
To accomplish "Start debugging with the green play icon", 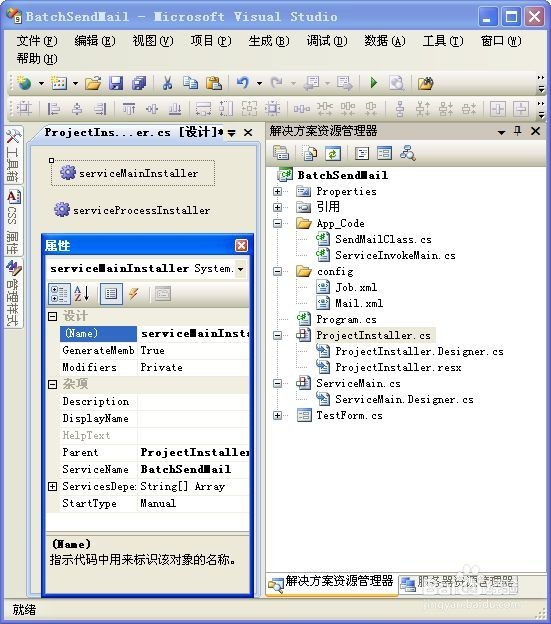I will (373, 83).
